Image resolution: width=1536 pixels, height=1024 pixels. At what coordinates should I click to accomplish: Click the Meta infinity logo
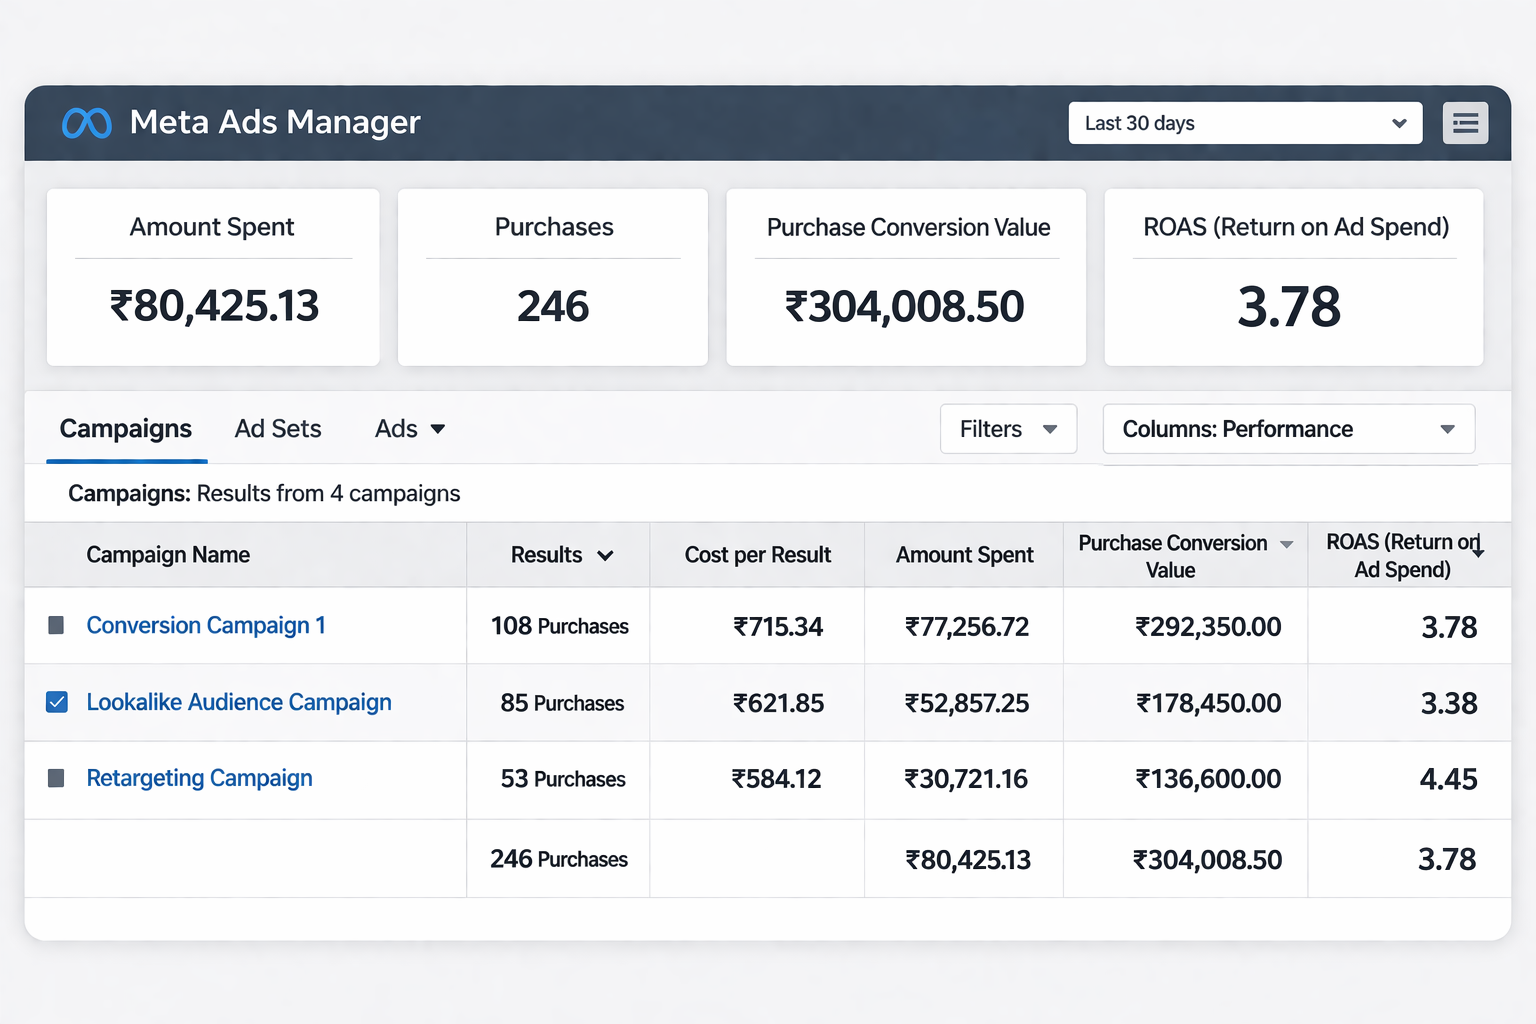pos(87,123)
